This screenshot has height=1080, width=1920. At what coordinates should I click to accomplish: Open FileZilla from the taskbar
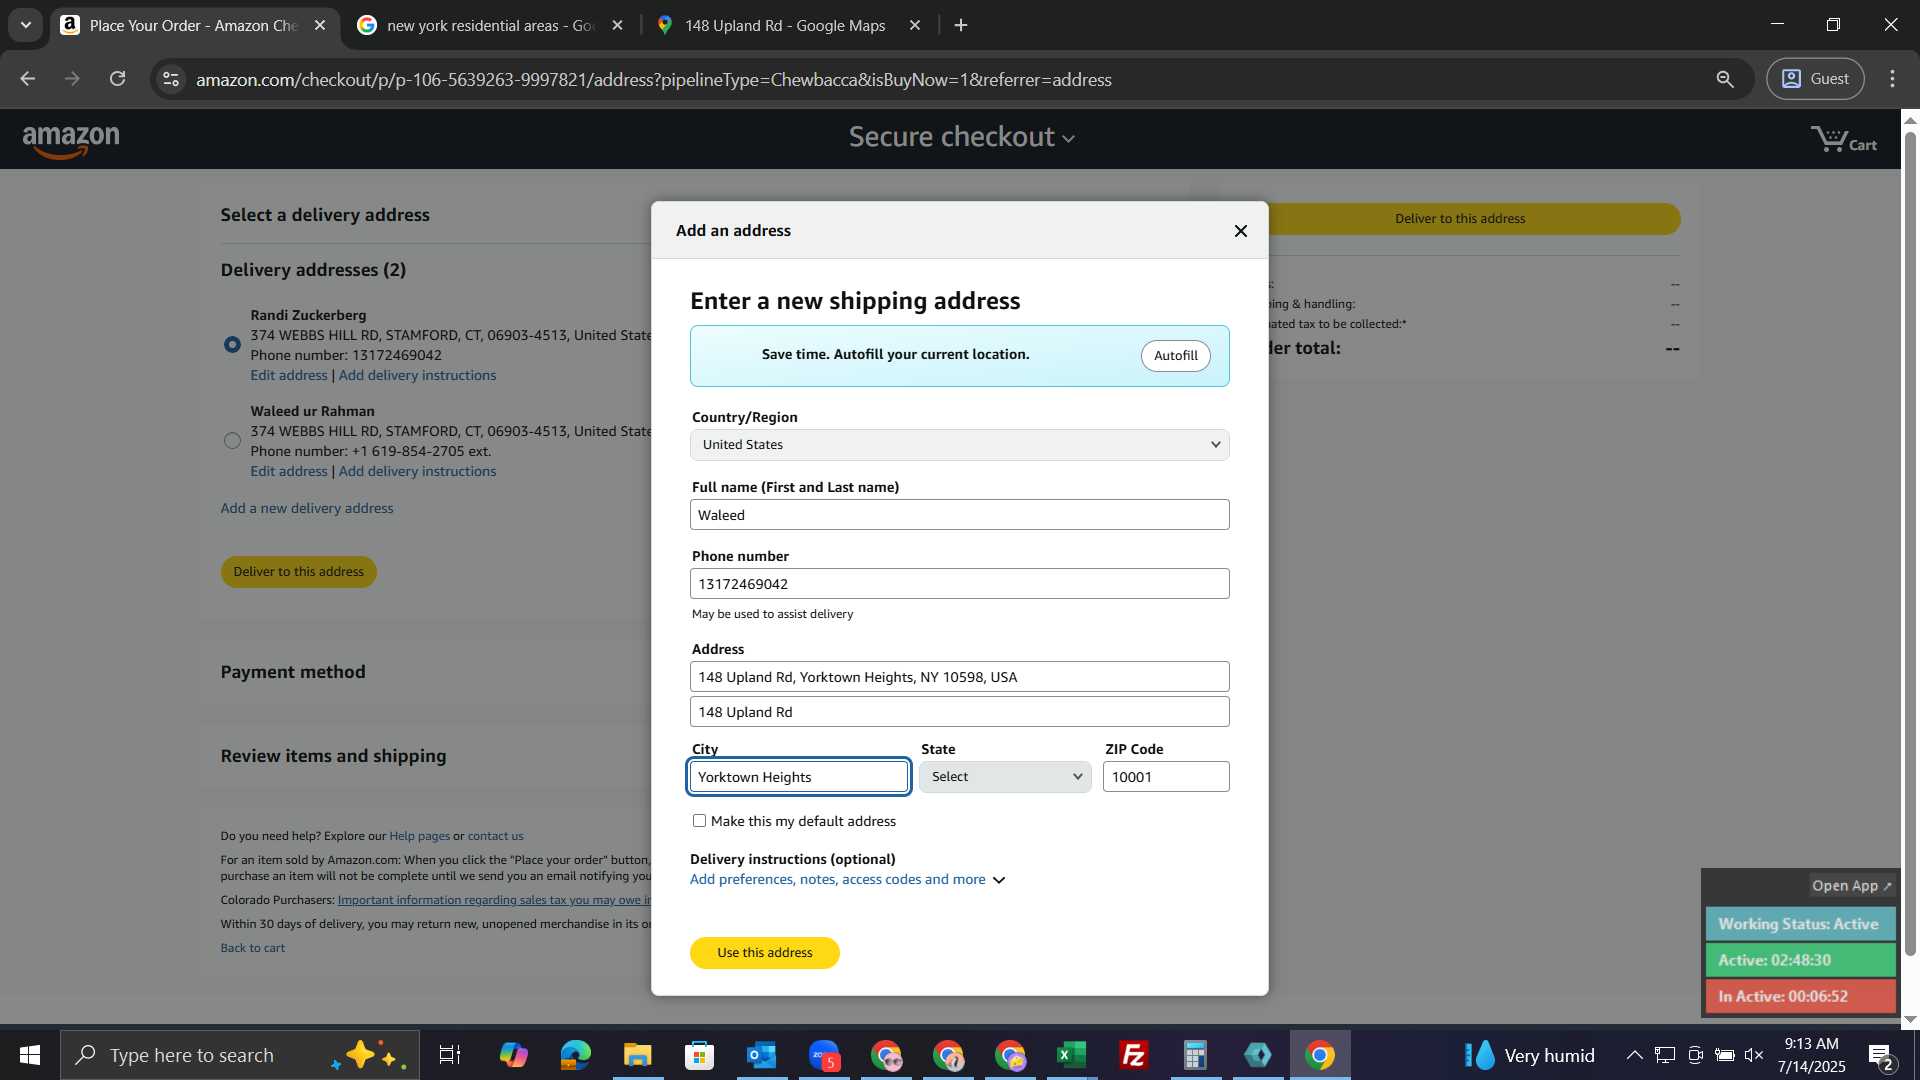[1134, 1055]
